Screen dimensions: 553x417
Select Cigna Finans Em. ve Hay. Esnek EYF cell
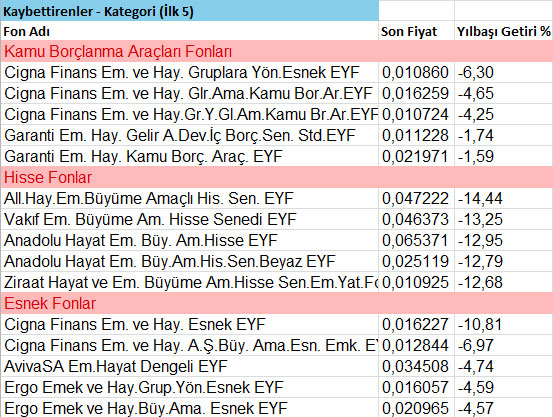point(190,324)
